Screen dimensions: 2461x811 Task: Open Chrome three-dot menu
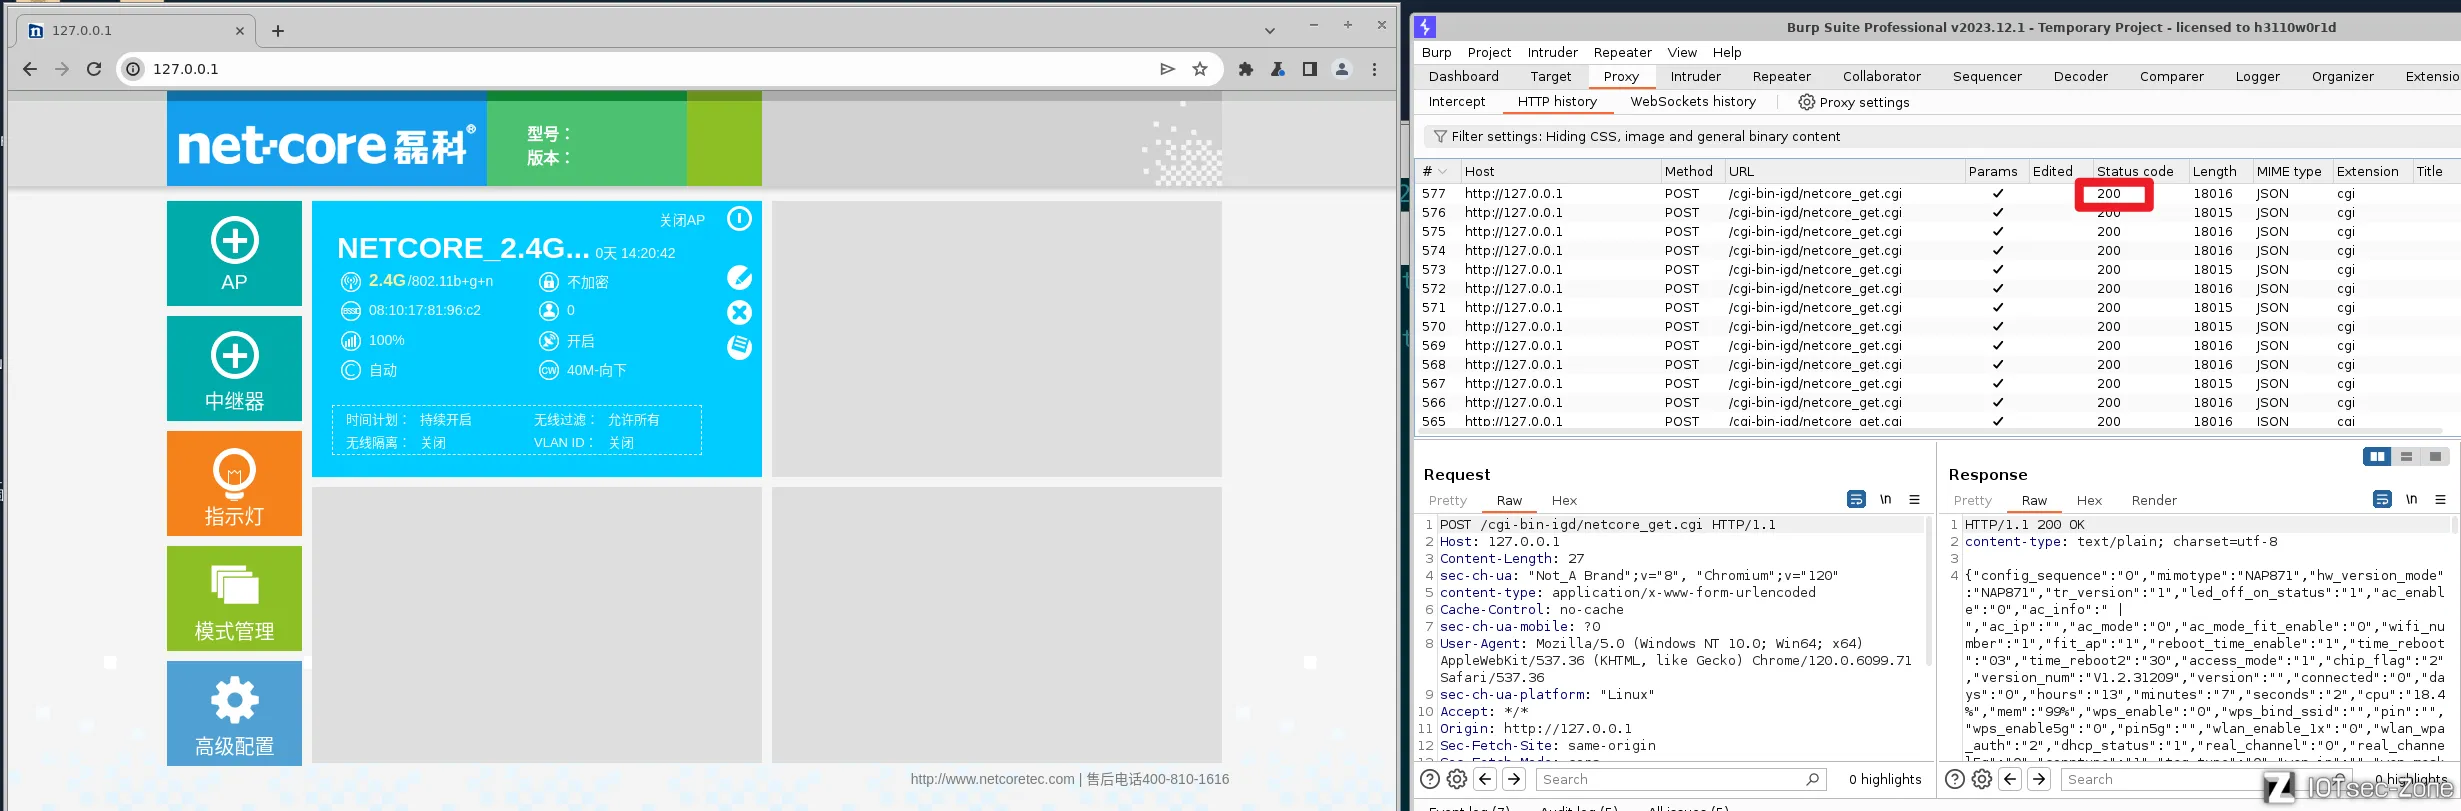click(1375, 69)
